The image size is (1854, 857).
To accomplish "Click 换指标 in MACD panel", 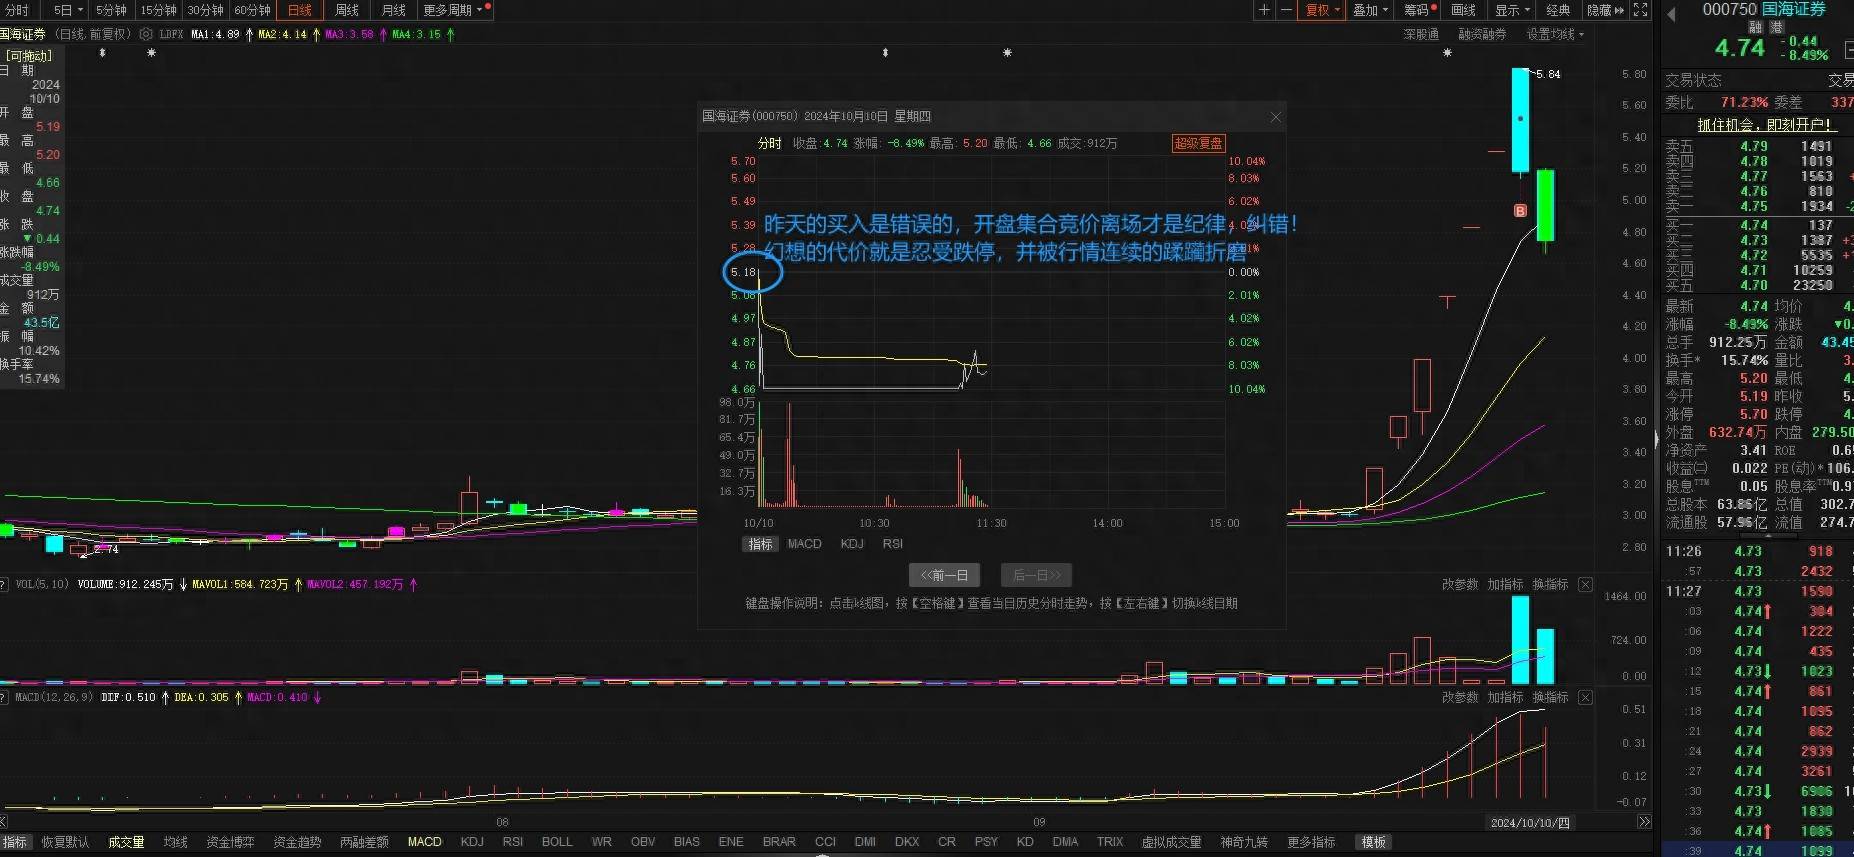I will pyautogui.click(x=1550, y=697).
